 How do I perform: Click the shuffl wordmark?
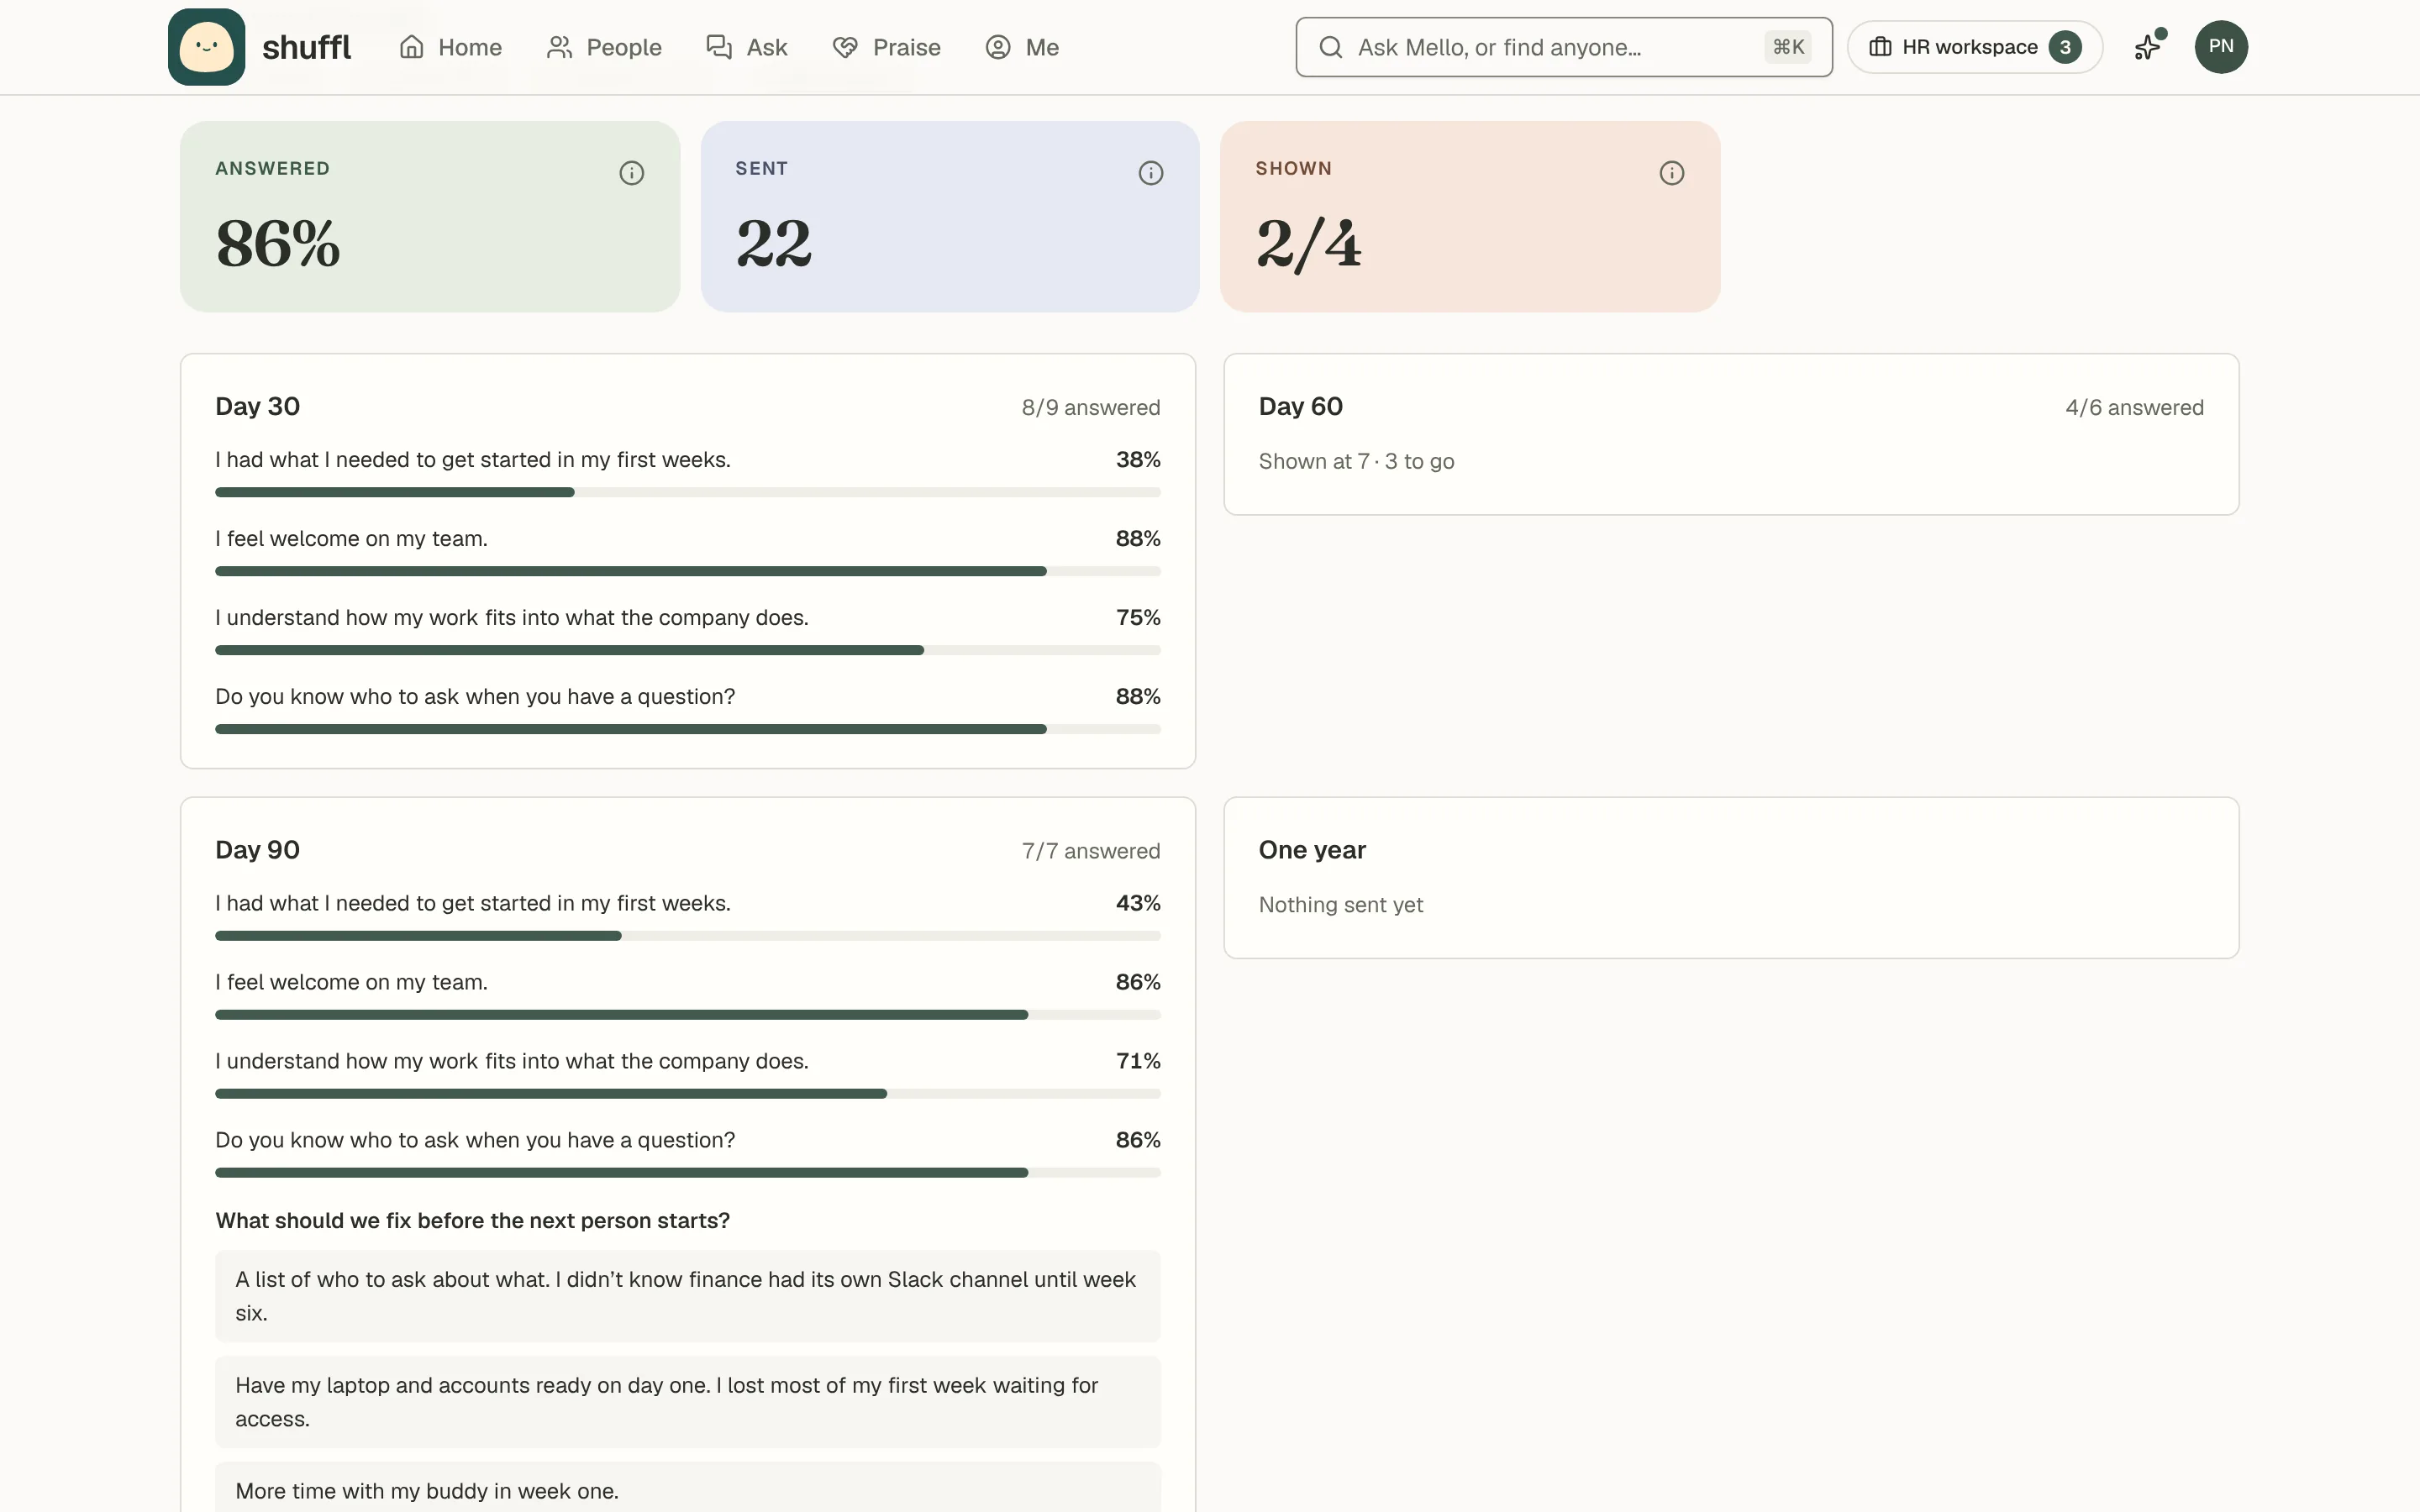[x=306, y=47]
